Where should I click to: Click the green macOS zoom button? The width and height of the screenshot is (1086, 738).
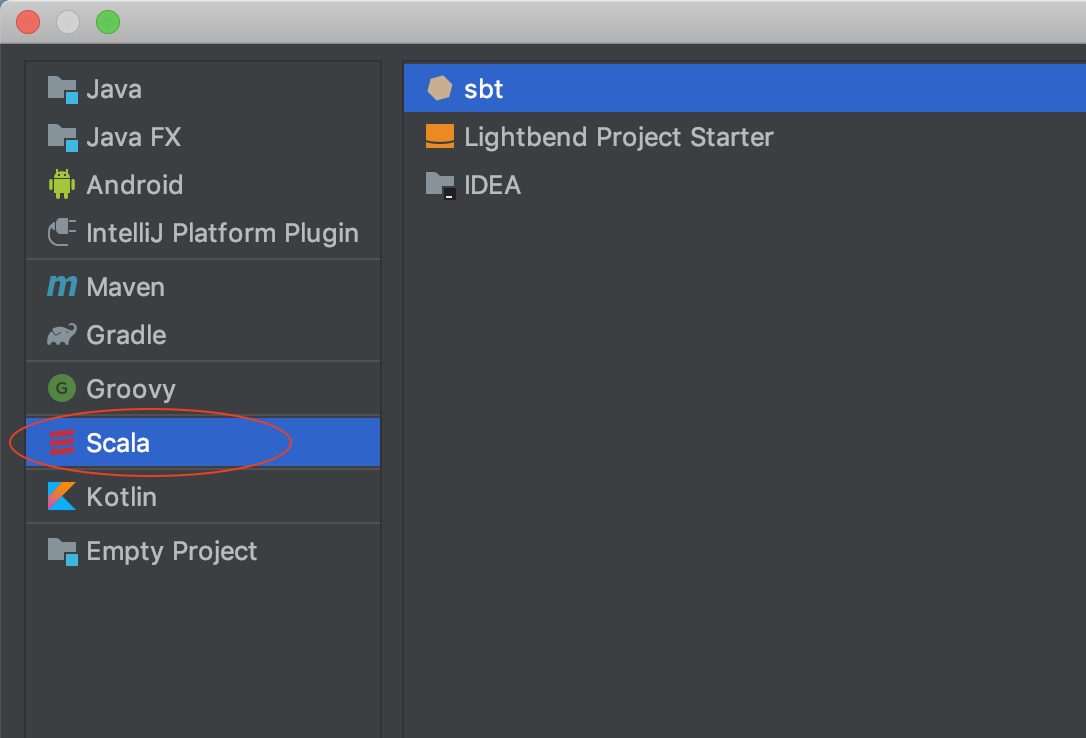107,22
